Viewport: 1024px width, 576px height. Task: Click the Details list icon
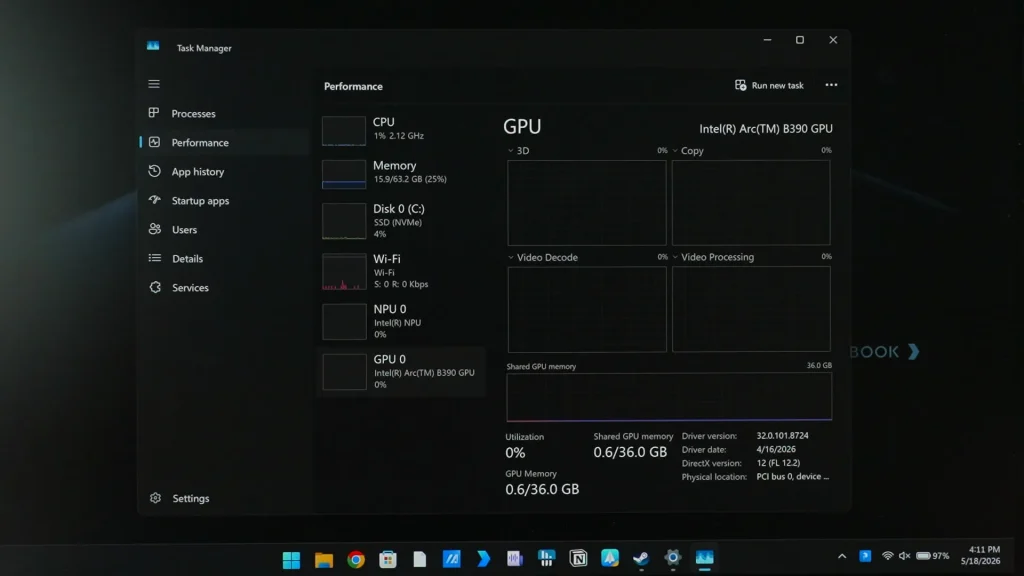155,259
